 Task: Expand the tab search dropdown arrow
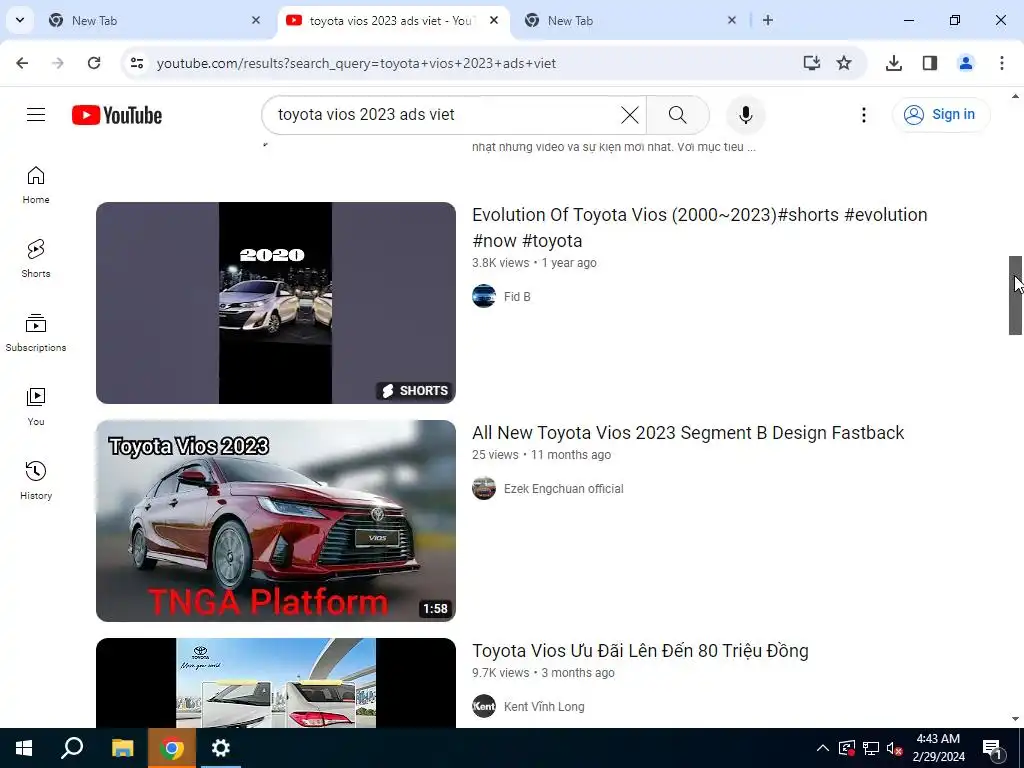pos(20,20)
